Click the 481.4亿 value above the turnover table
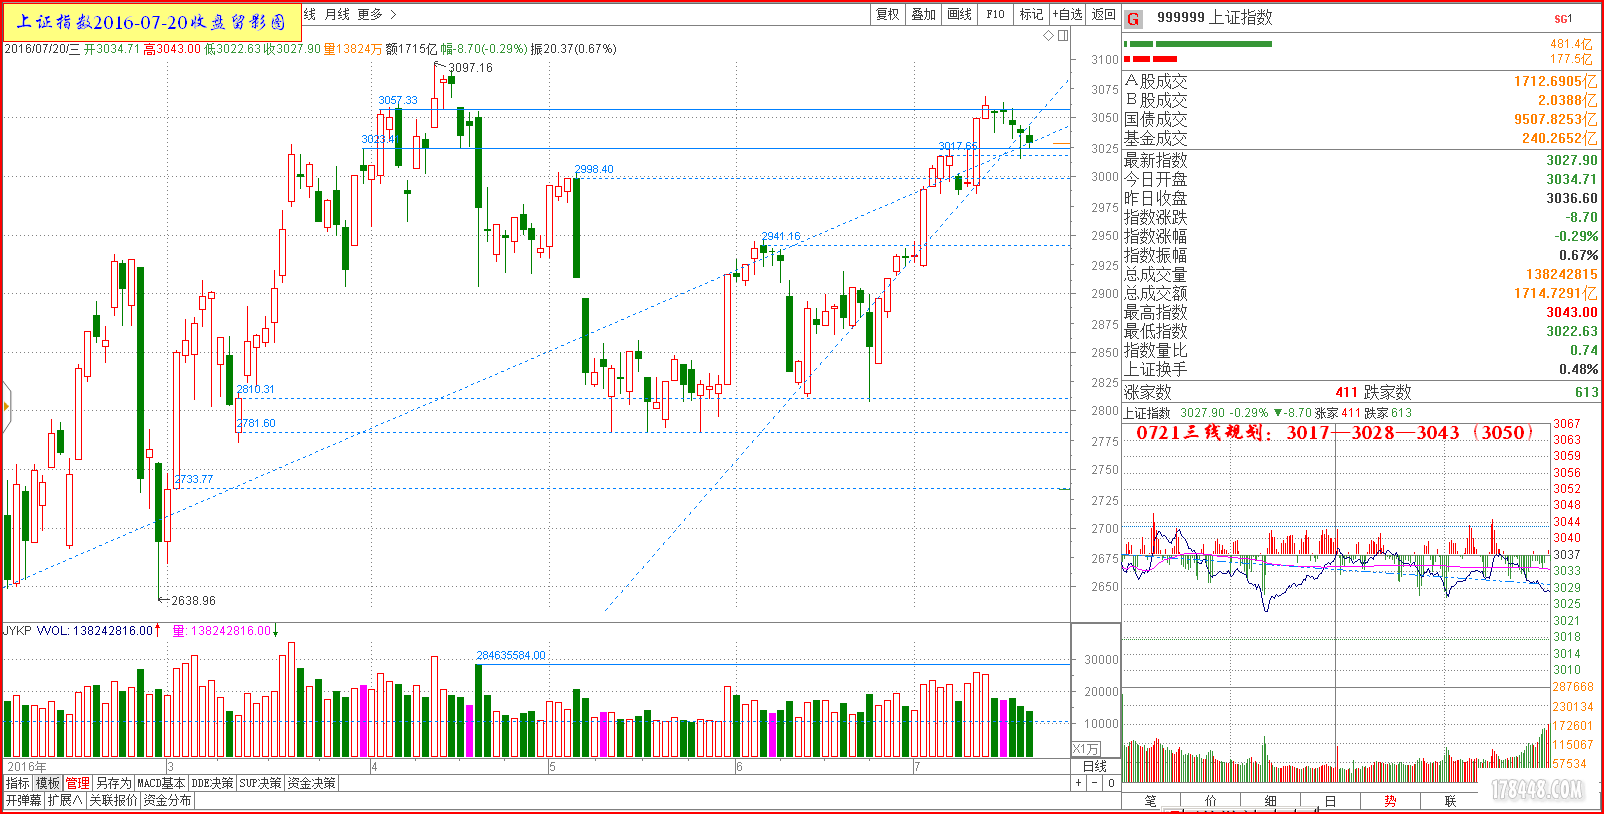1604x814 pixels. point(1571,44)
